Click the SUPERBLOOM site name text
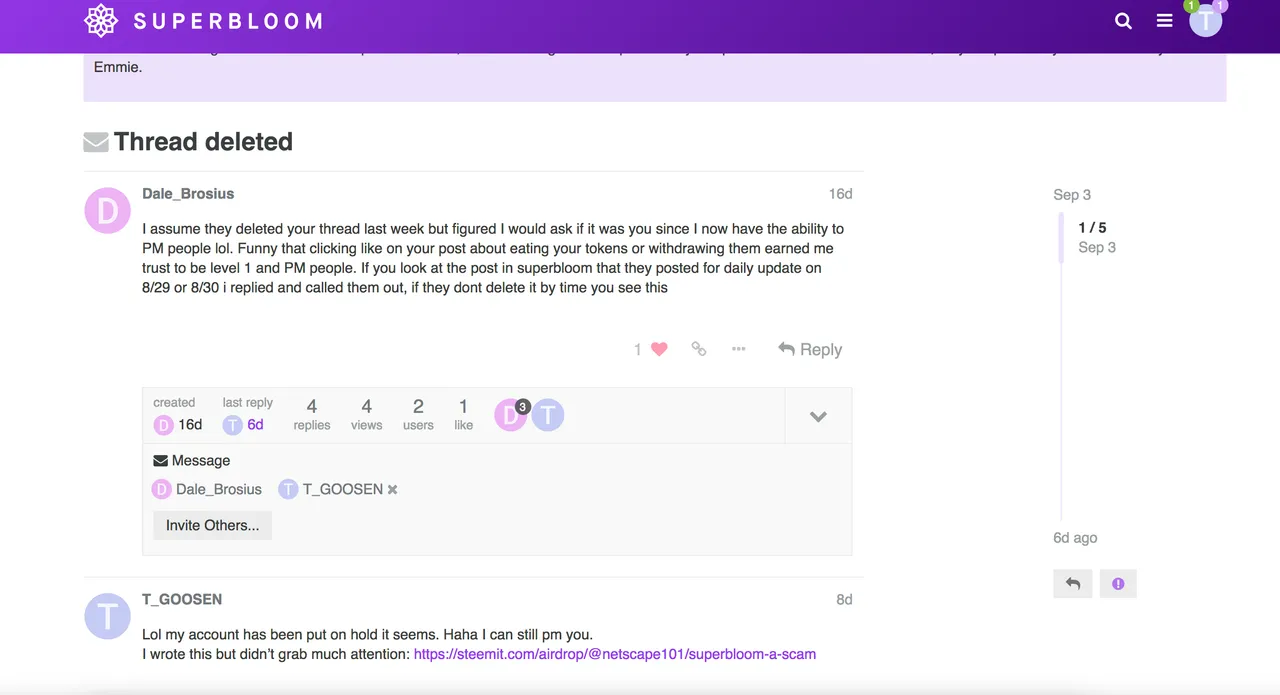1280x695 pixels. pyautogui.click(x=228, y=21)
